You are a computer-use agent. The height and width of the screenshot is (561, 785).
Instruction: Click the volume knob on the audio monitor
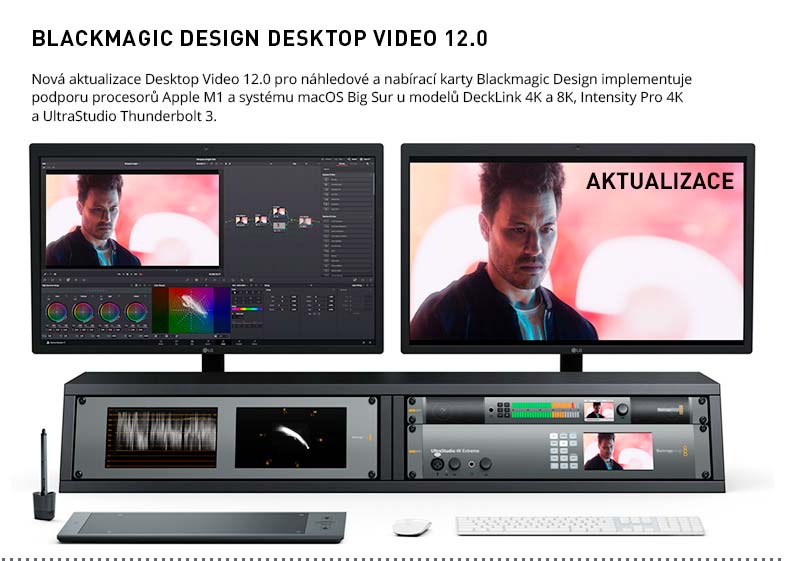click(622, 410)
